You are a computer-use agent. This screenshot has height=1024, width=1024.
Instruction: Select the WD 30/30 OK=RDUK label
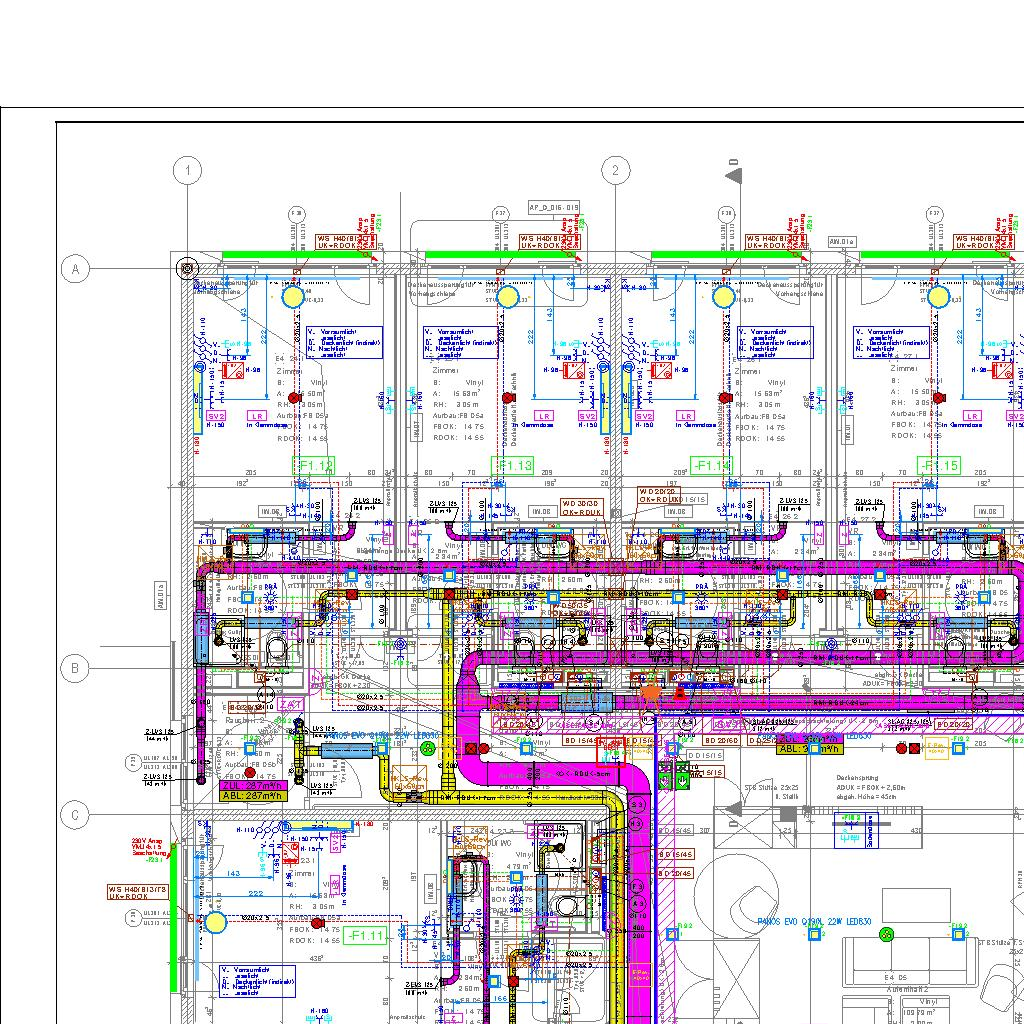tap(581, 508)
